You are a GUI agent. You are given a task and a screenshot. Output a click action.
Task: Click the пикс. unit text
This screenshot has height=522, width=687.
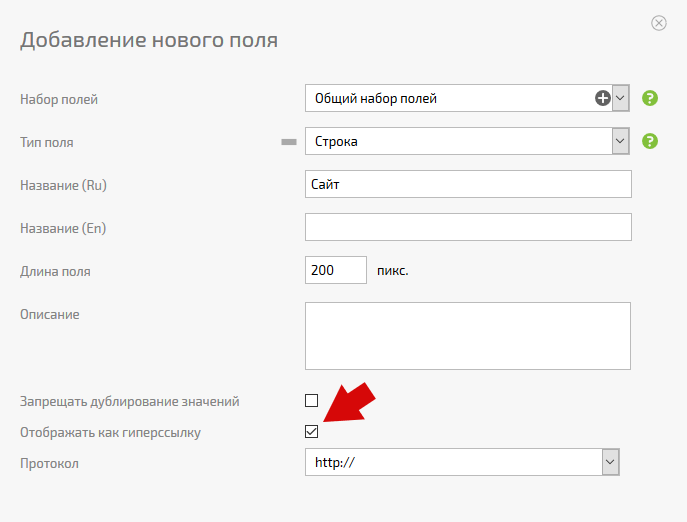[393, 271]
